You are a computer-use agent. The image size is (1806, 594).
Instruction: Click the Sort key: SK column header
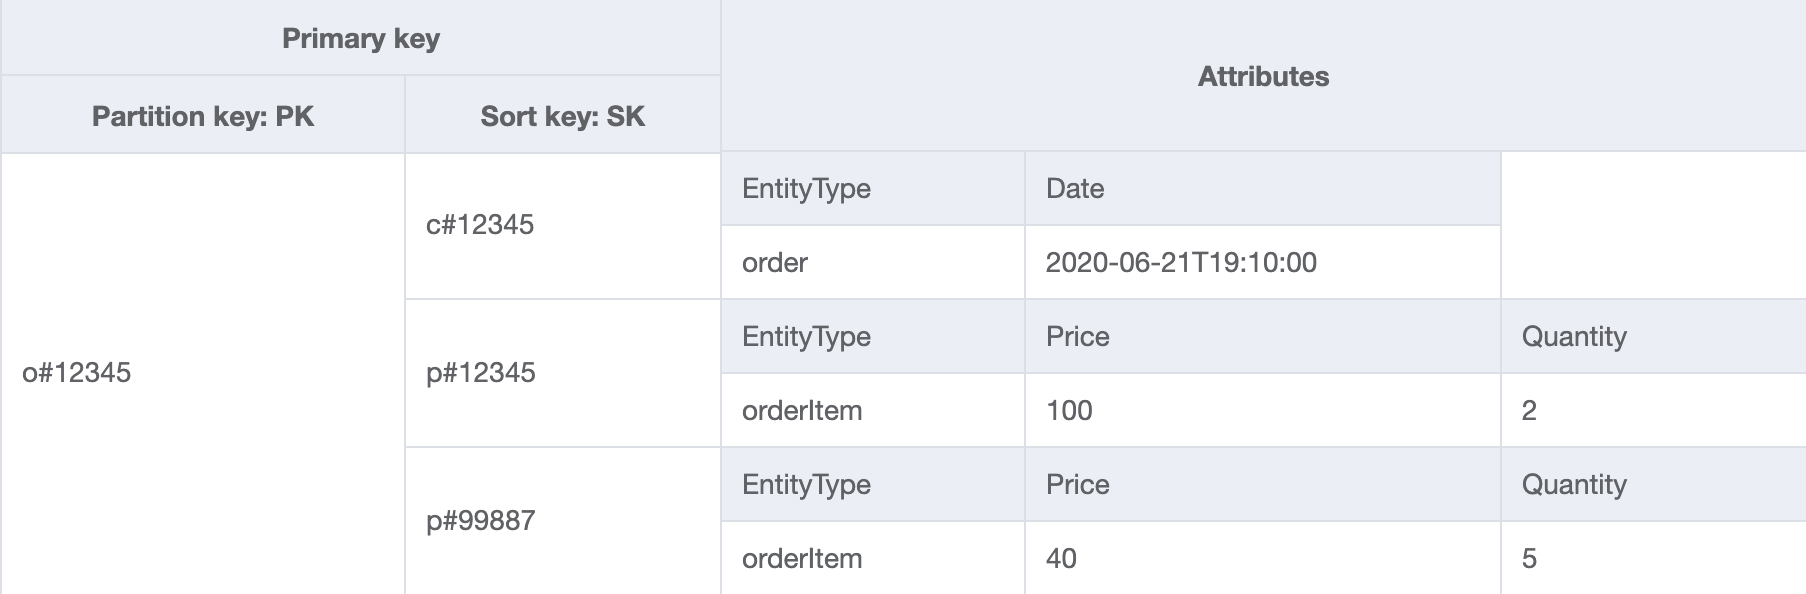pos(563,115)
